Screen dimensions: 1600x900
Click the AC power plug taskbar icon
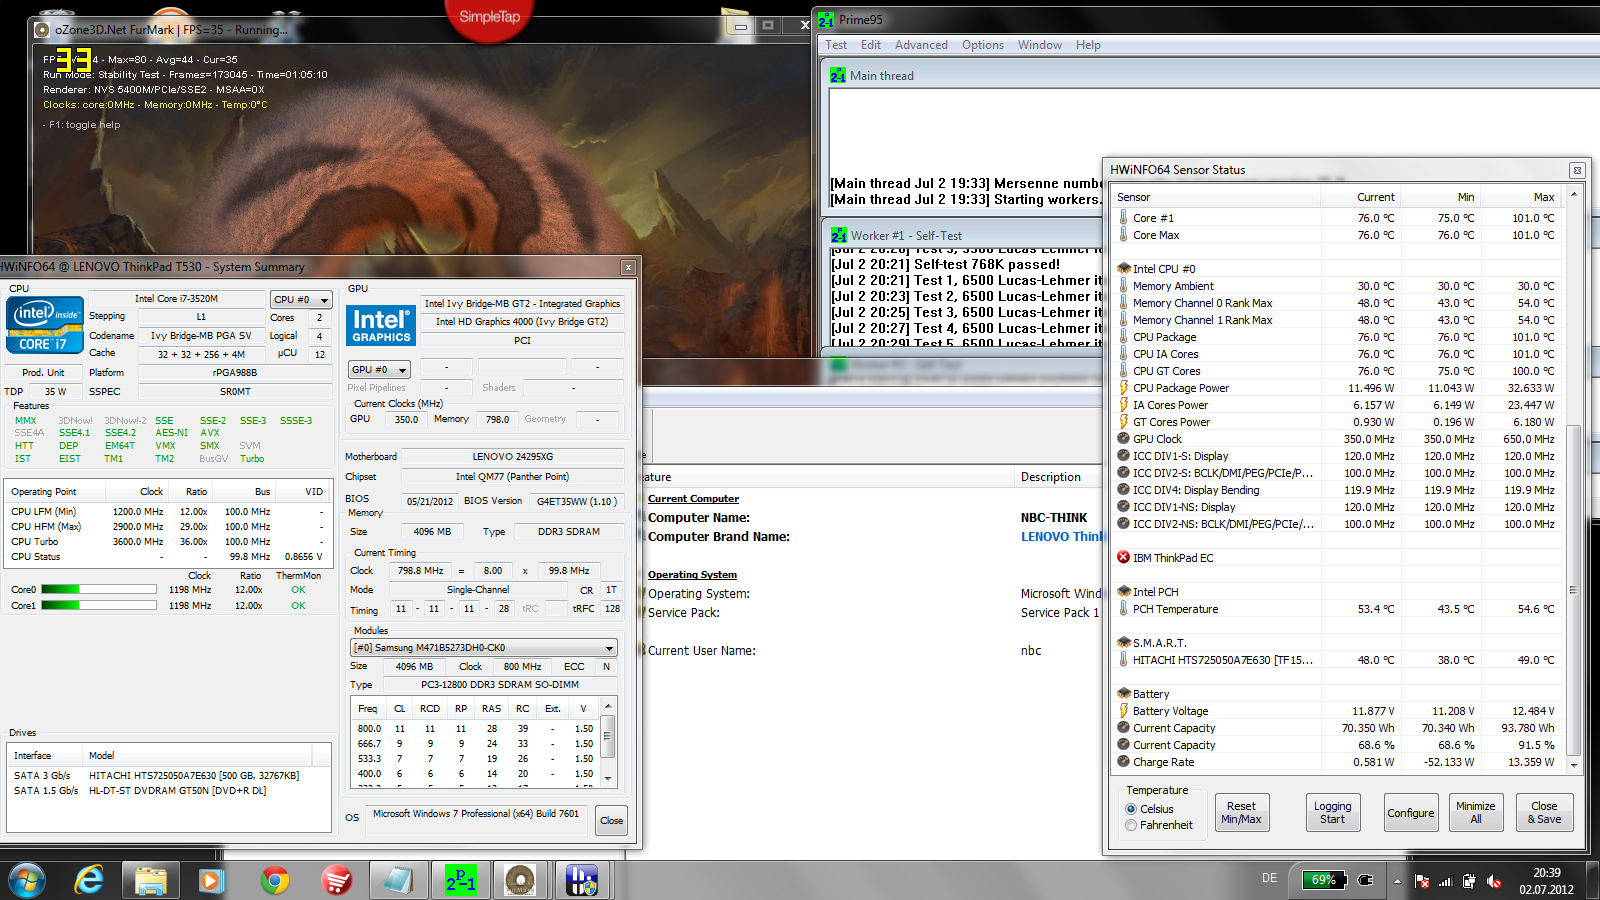click(1366, 880)
